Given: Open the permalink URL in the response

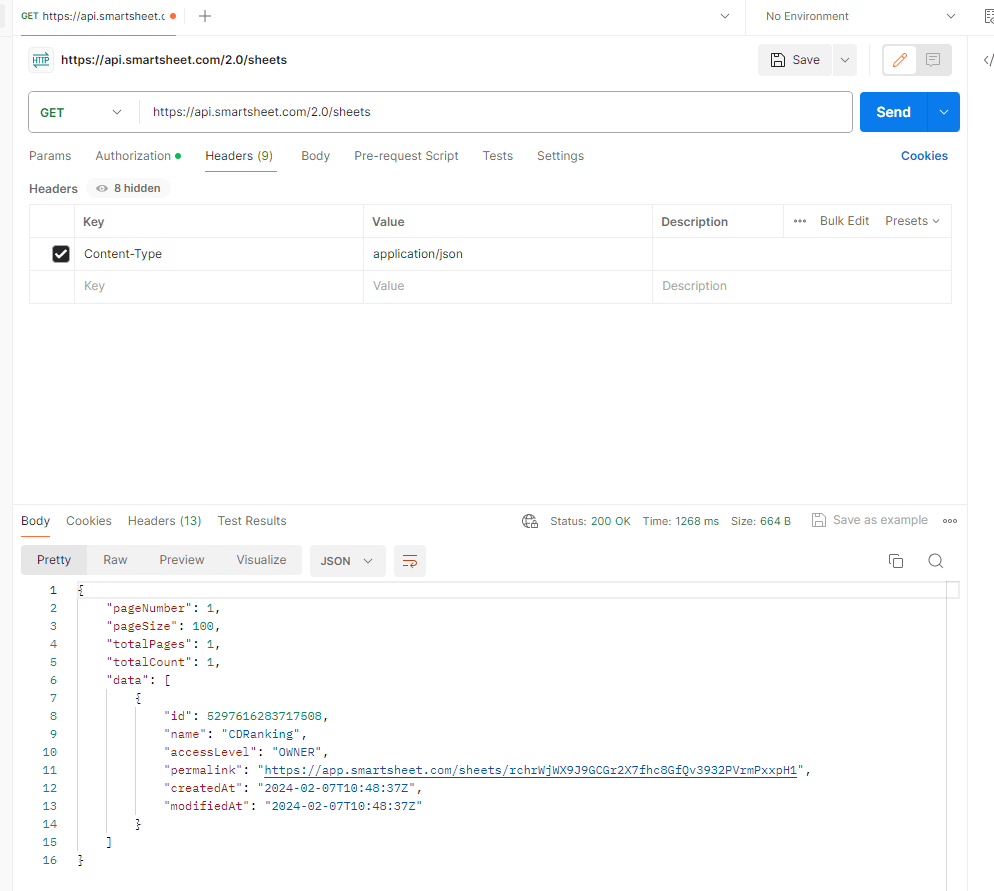Looking at the screenshot, I should click(530, 770).
